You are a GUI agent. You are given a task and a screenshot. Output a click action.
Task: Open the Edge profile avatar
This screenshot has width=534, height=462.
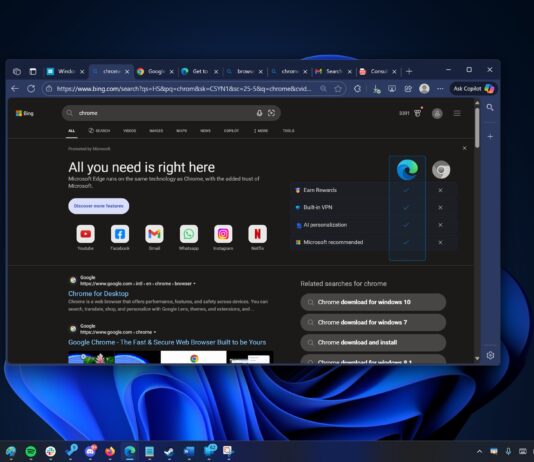click(424, 89)
